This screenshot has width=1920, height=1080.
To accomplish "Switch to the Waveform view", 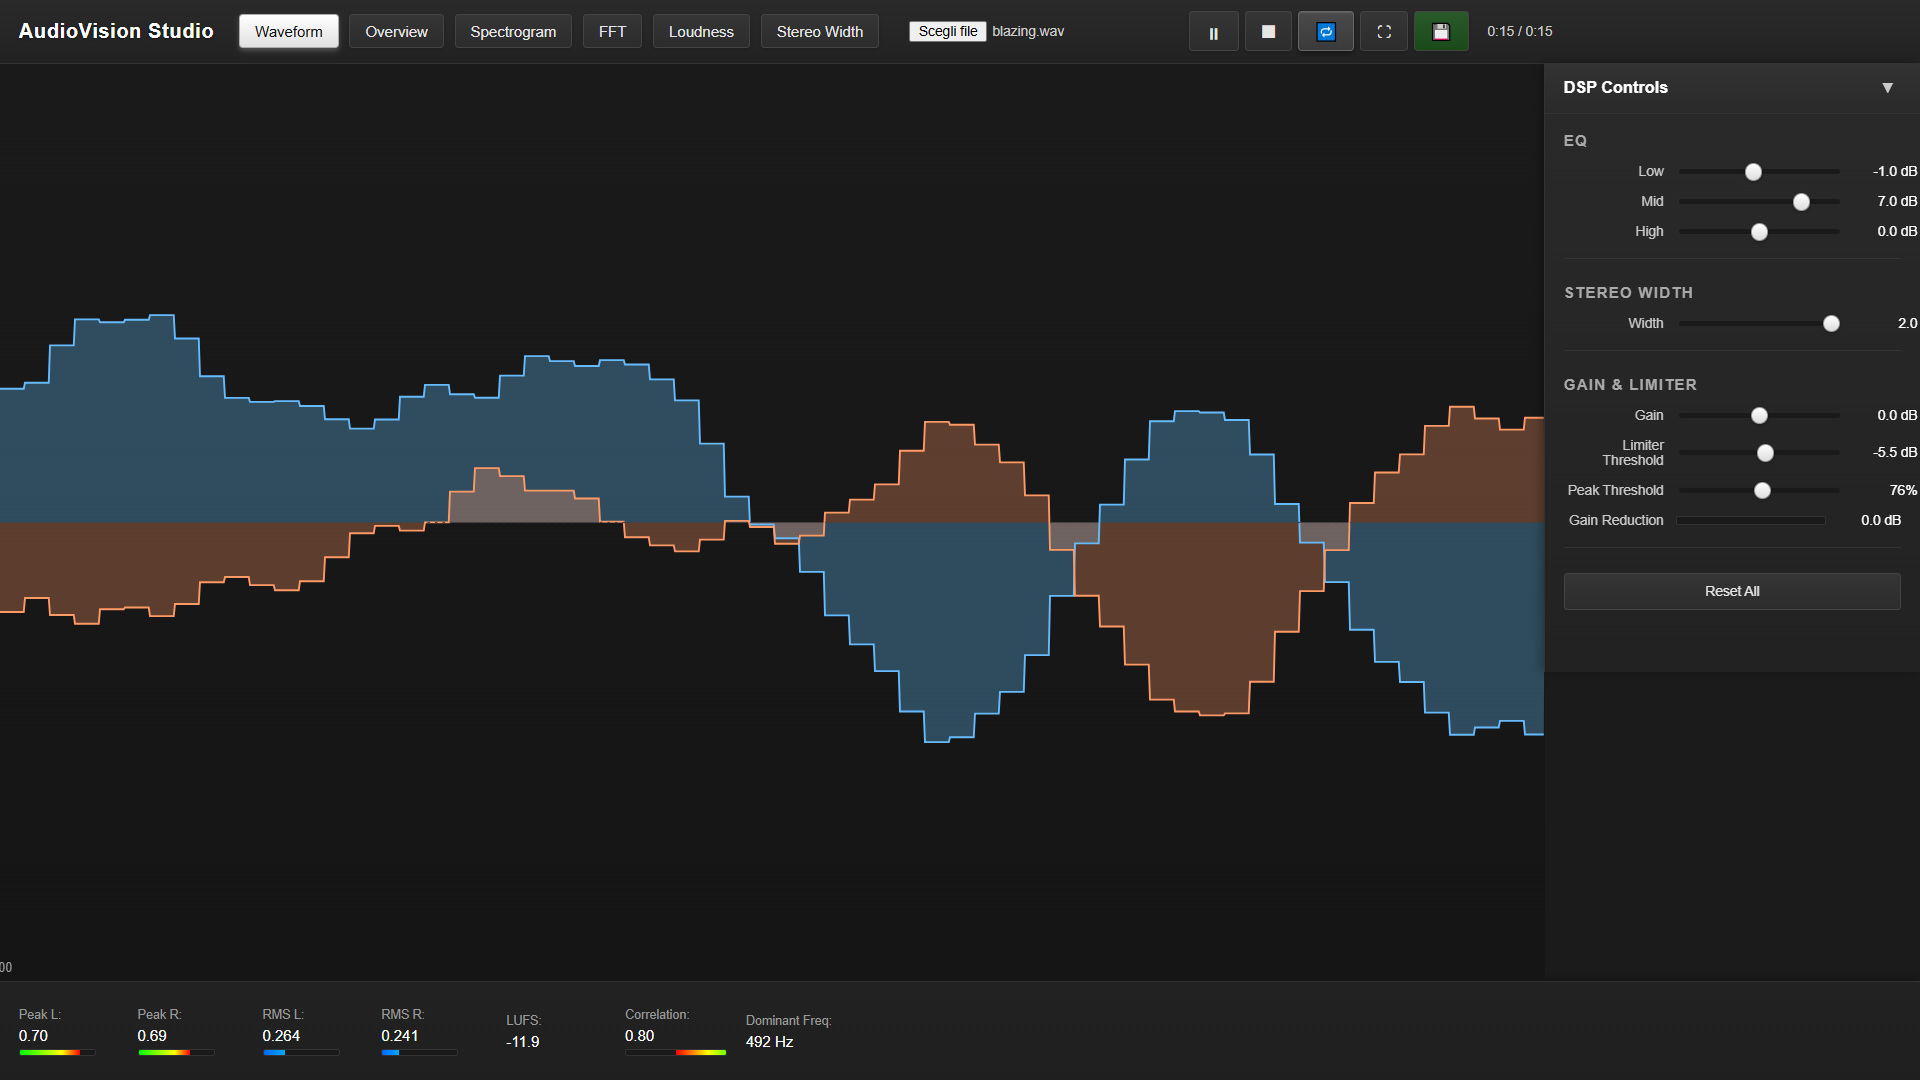I will 288,32.
